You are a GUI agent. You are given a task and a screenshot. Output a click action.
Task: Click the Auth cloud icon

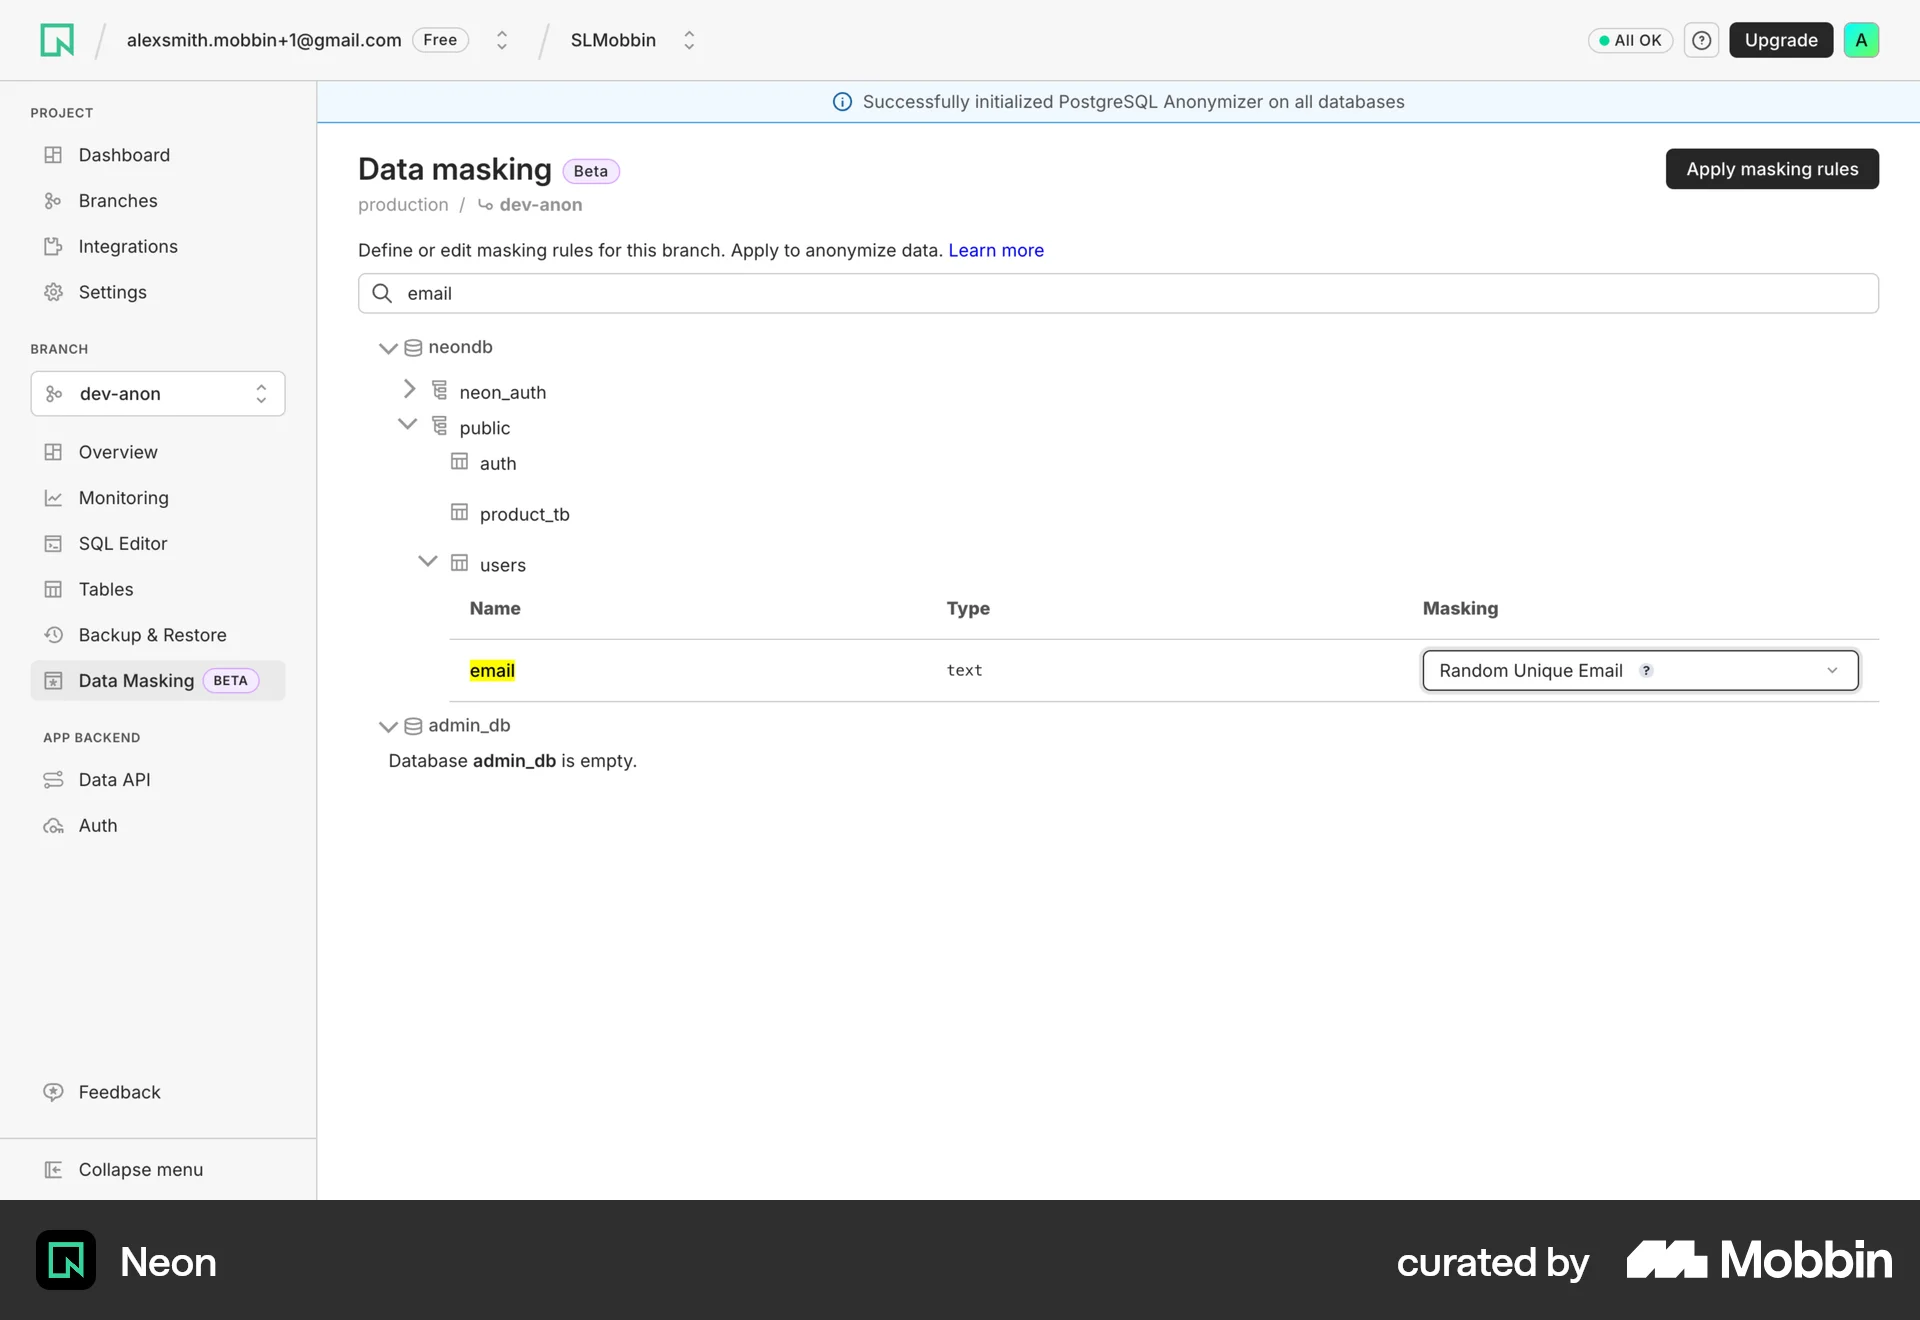point(53,826)
